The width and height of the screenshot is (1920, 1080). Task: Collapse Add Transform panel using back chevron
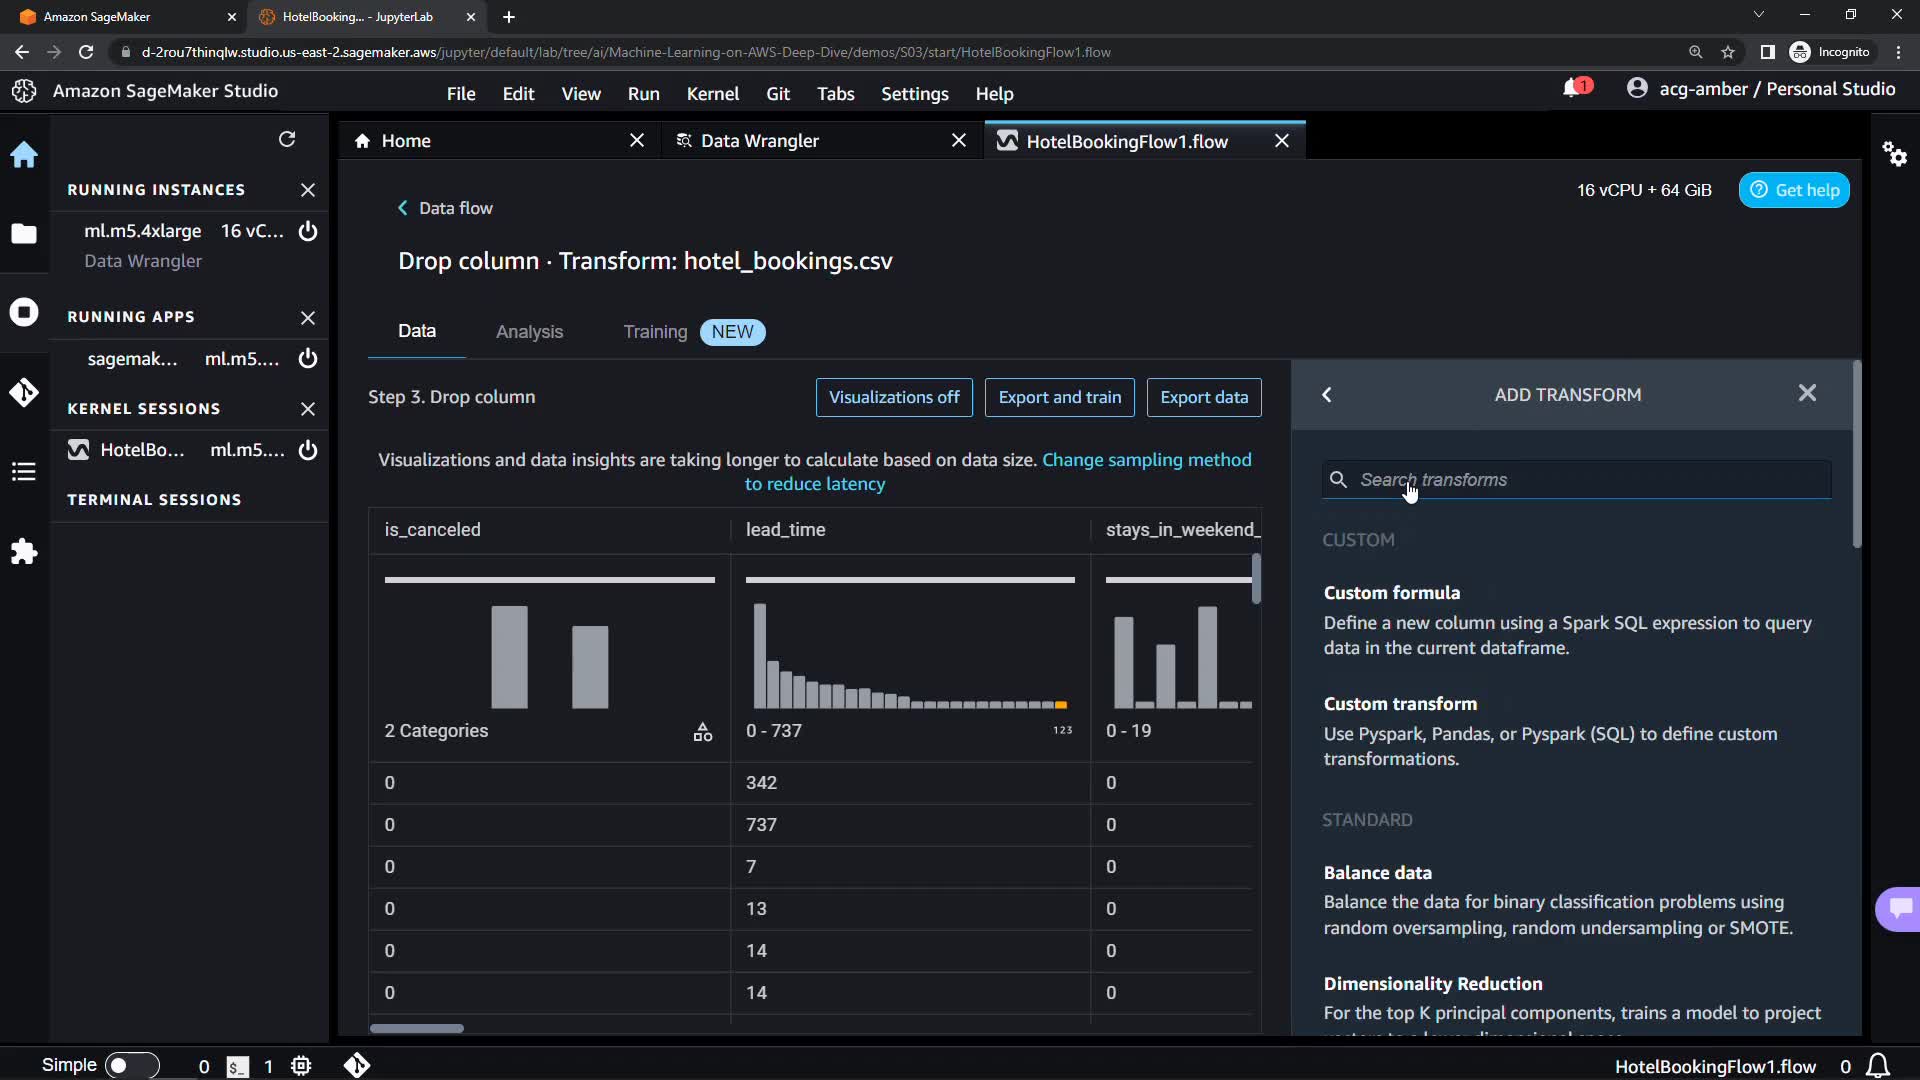coord(1327,395)
